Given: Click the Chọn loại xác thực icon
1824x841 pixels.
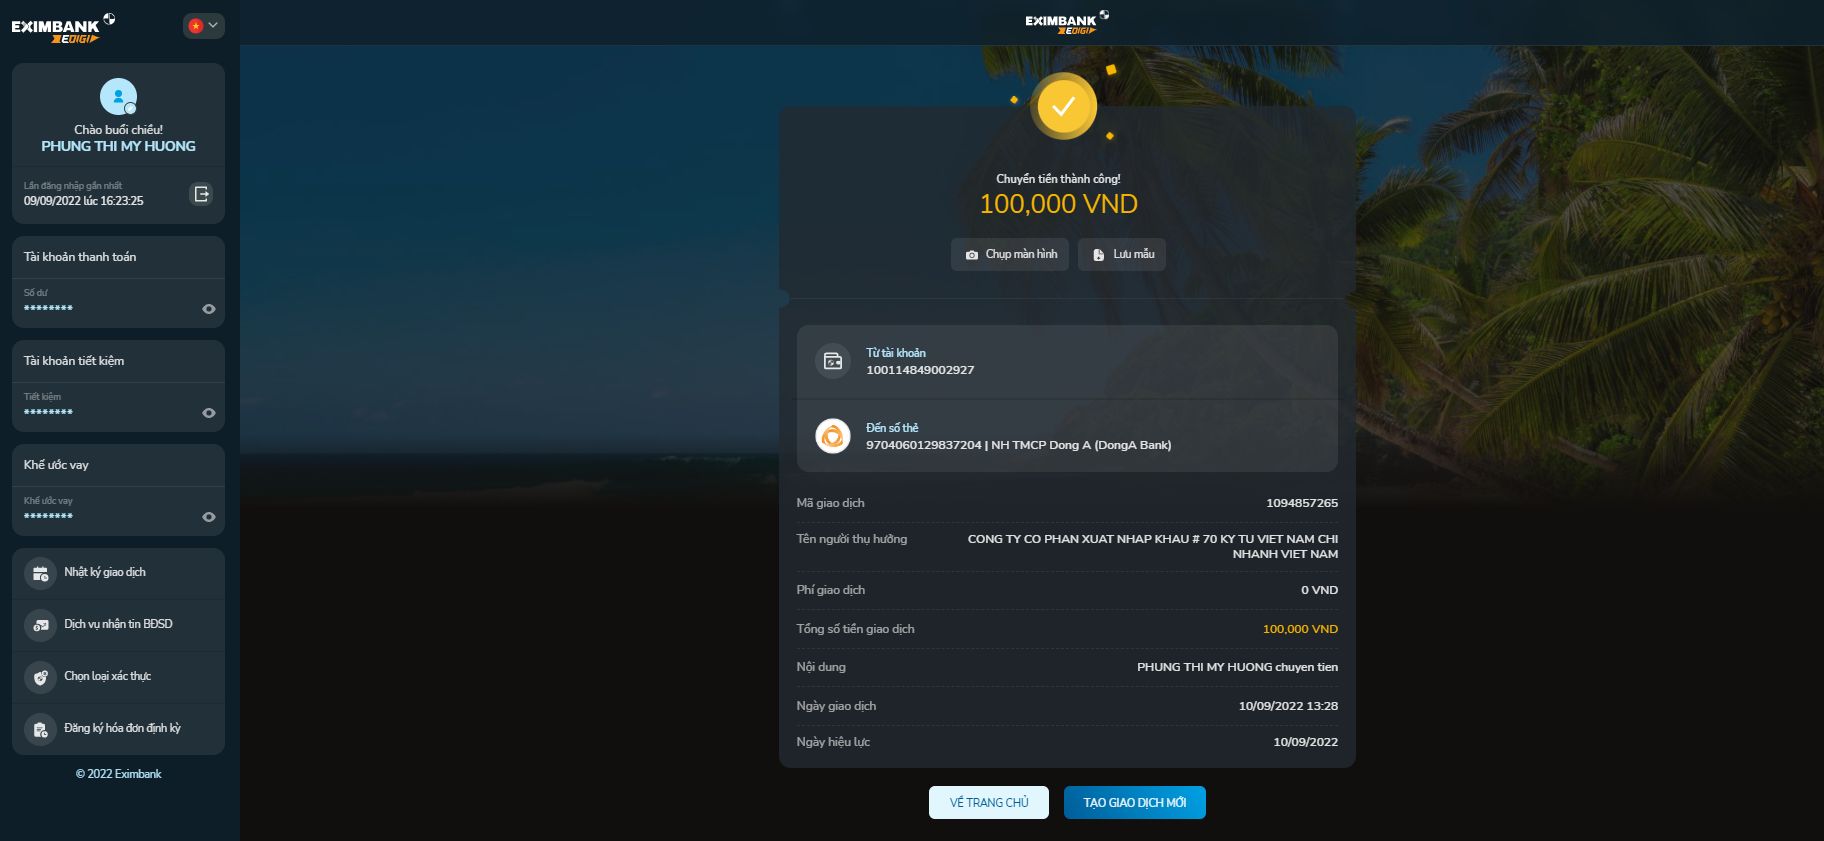Looking at the screenshot, I should click(40, 677).
